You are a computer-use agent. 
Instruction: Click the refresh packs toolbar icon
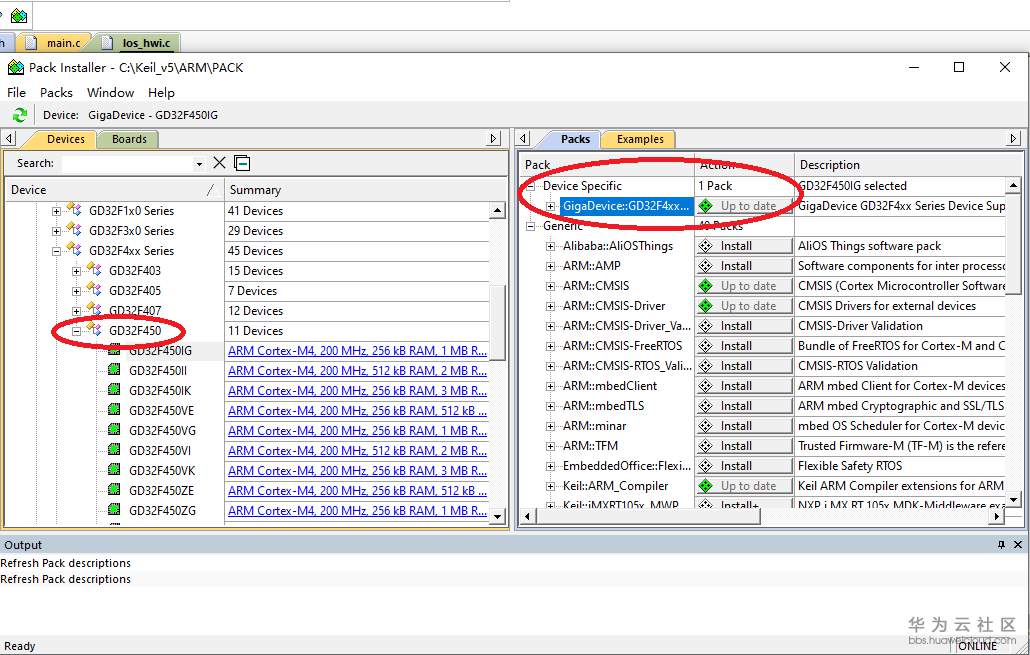pyautogui.click(x=20, y=115)
